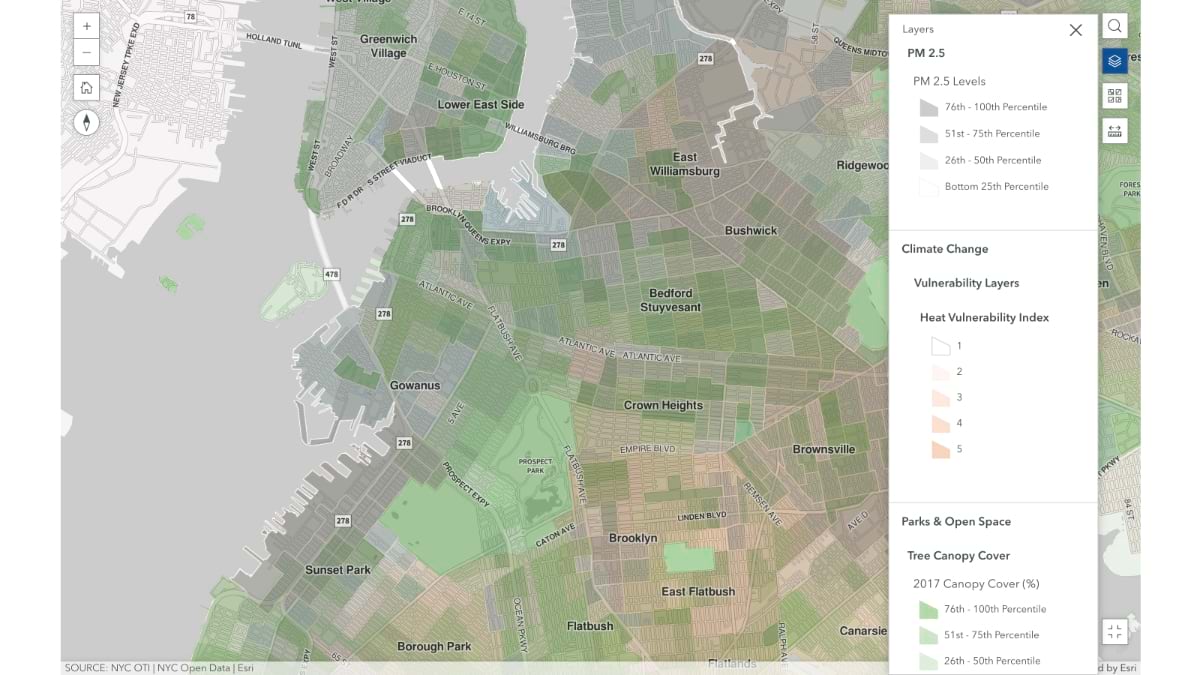Click Heat Vulnerability Index swatch 1

point(940,346)
